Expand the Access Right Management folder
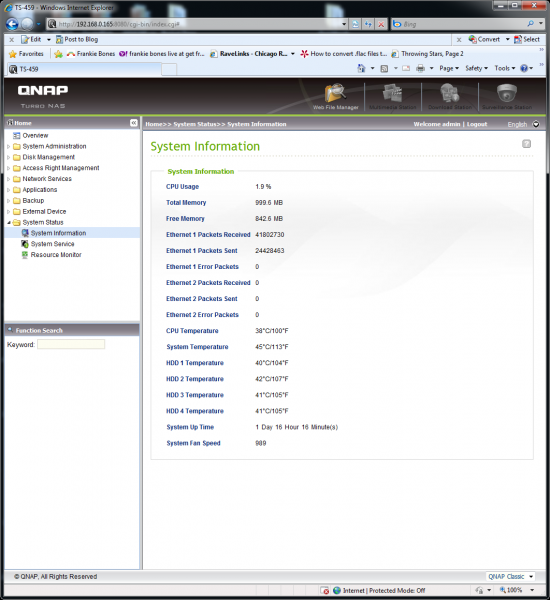 (8, 168)
